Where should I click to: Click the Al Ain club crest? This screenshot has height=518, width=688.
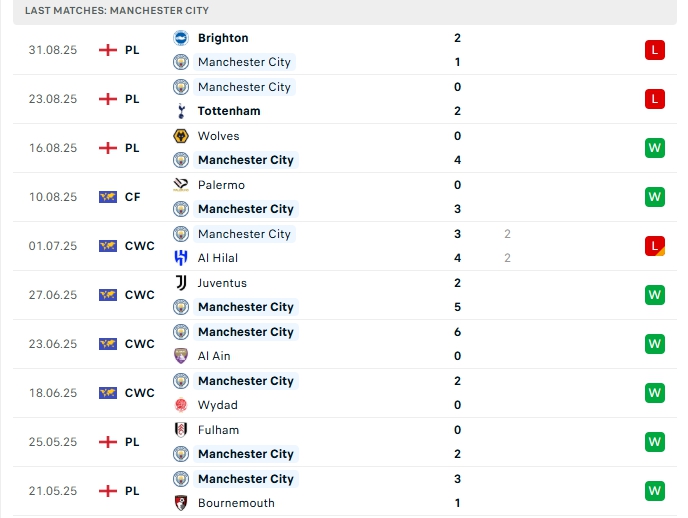pos(181,356)
